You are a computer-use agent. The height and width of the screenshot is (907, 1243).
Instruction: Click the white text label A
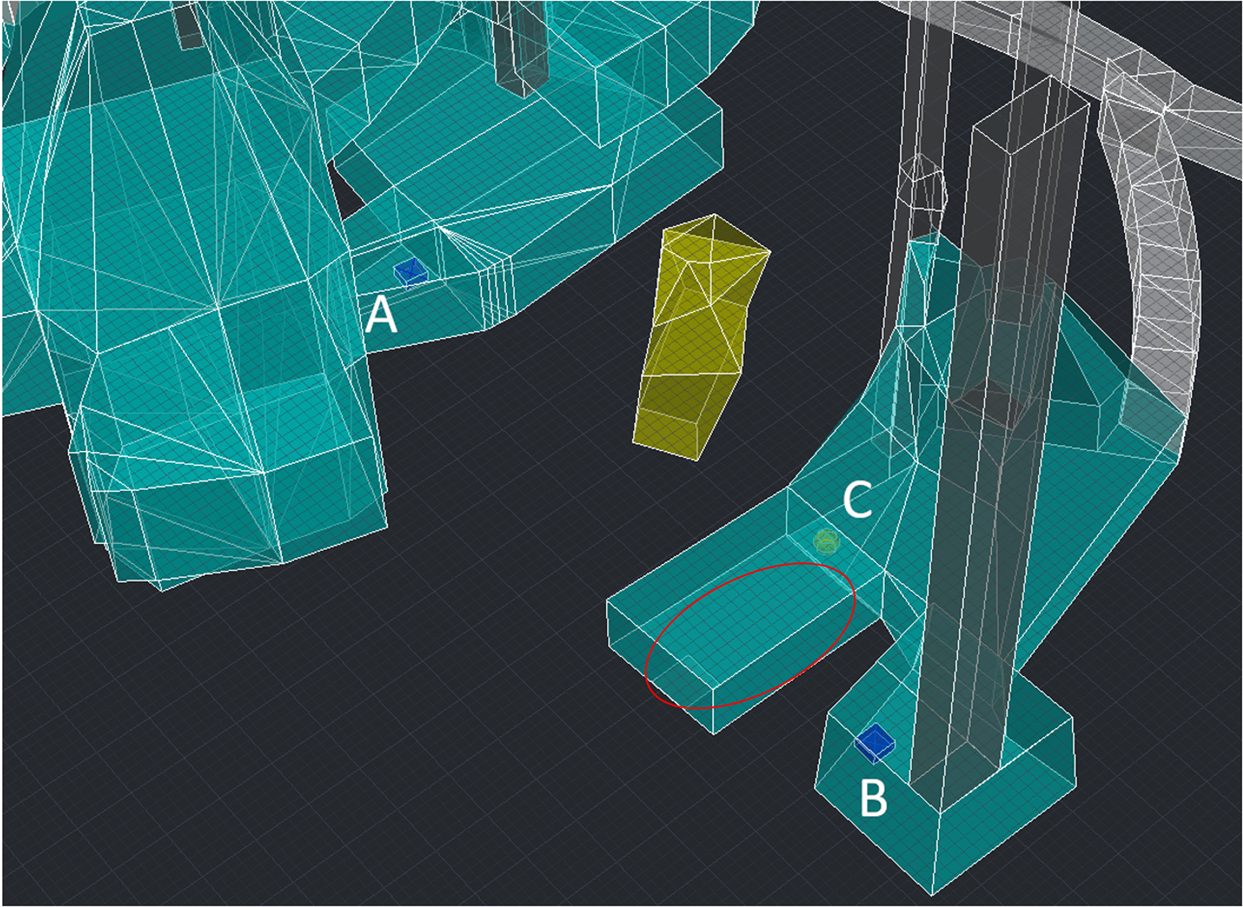[381, 317]
